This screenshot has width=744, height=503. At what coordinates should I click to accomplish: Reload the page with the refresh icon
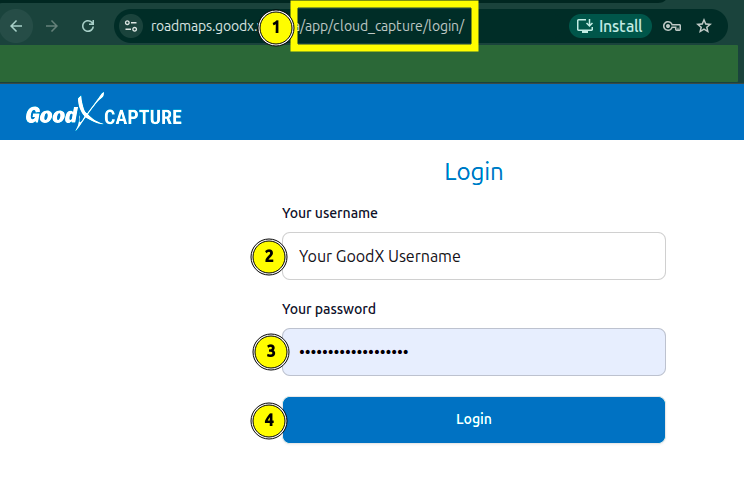(88, 26)
